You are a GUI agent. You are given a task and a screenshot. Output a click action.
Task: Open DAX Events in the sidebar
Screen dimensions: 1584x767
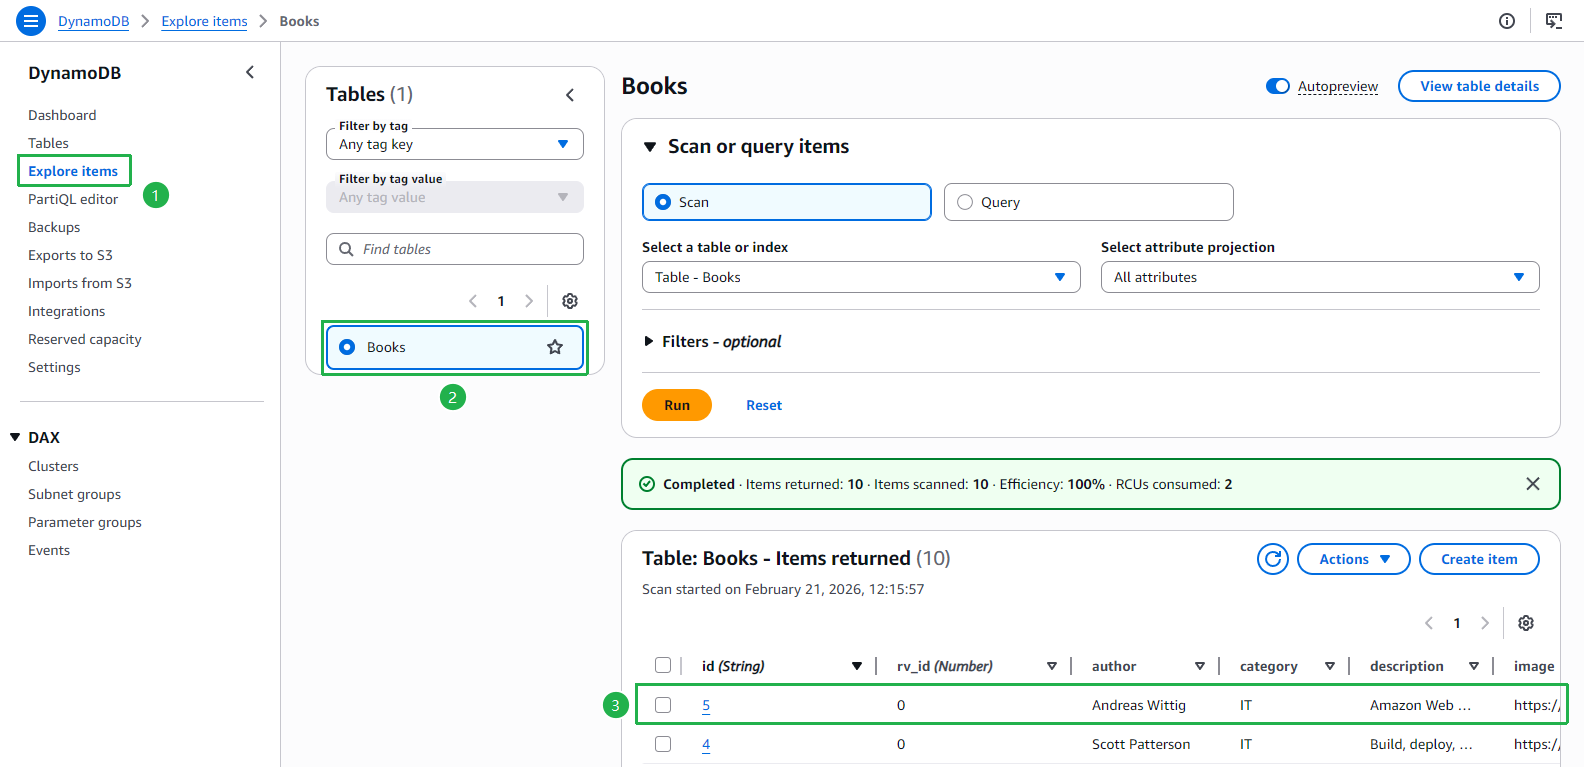[49, 550]
